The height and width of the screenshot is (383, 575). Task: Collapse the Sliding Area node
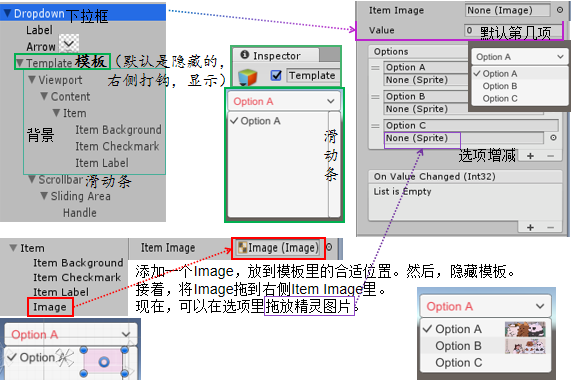(x=44, y=196)
